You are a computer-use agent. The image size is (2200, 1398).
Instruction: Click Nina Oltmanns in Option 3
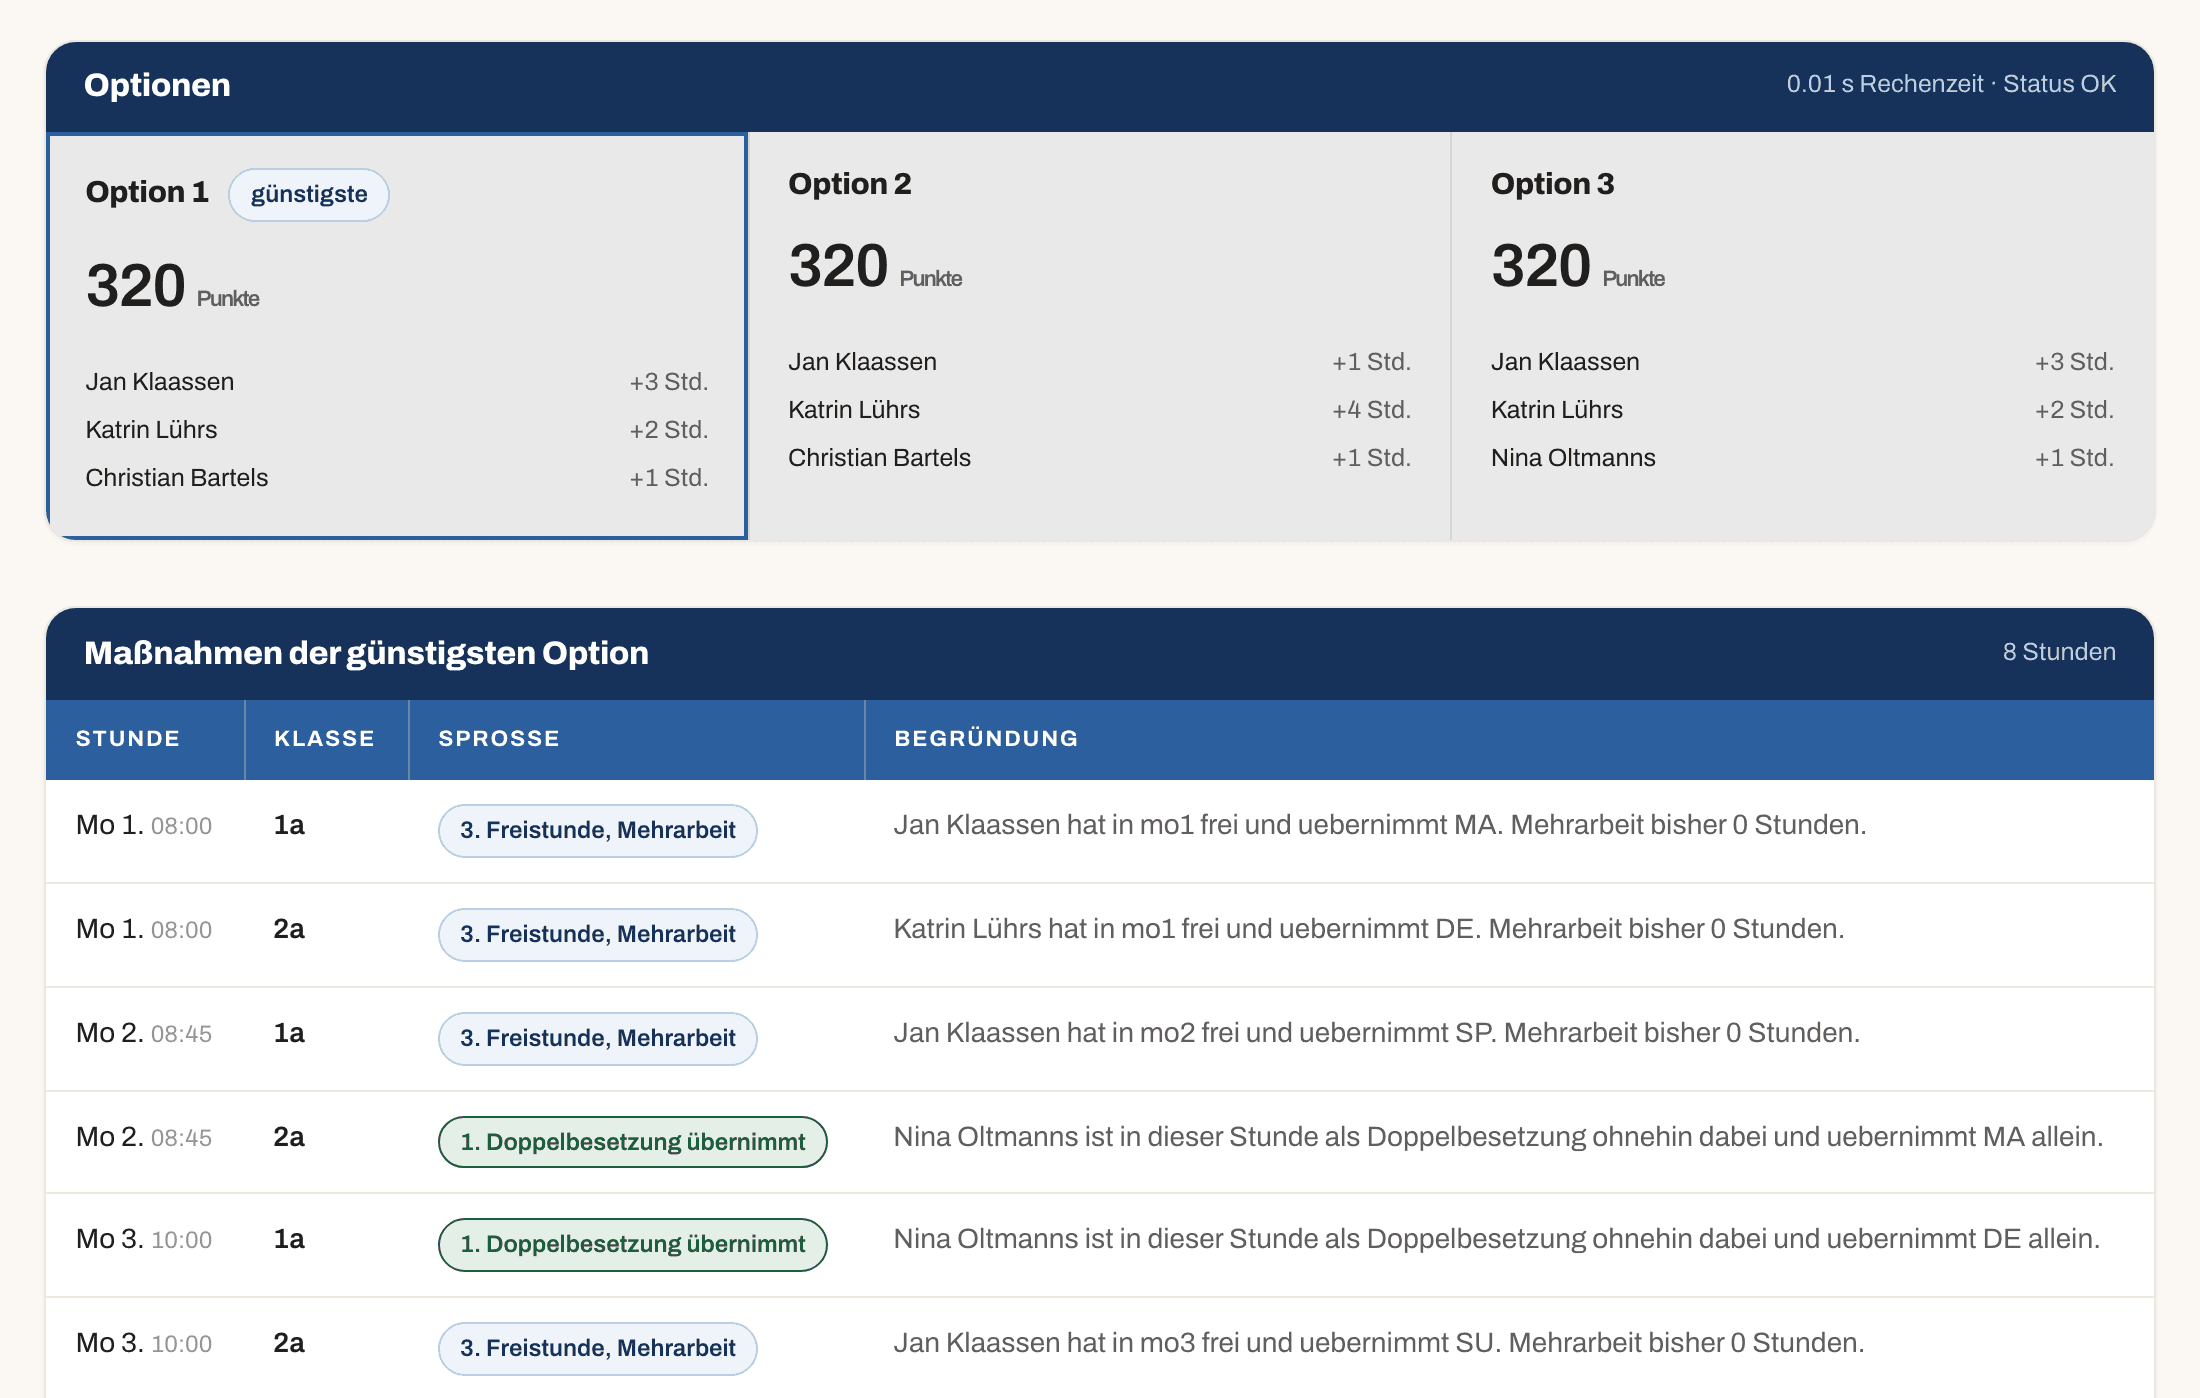[x=1573, y=458]
